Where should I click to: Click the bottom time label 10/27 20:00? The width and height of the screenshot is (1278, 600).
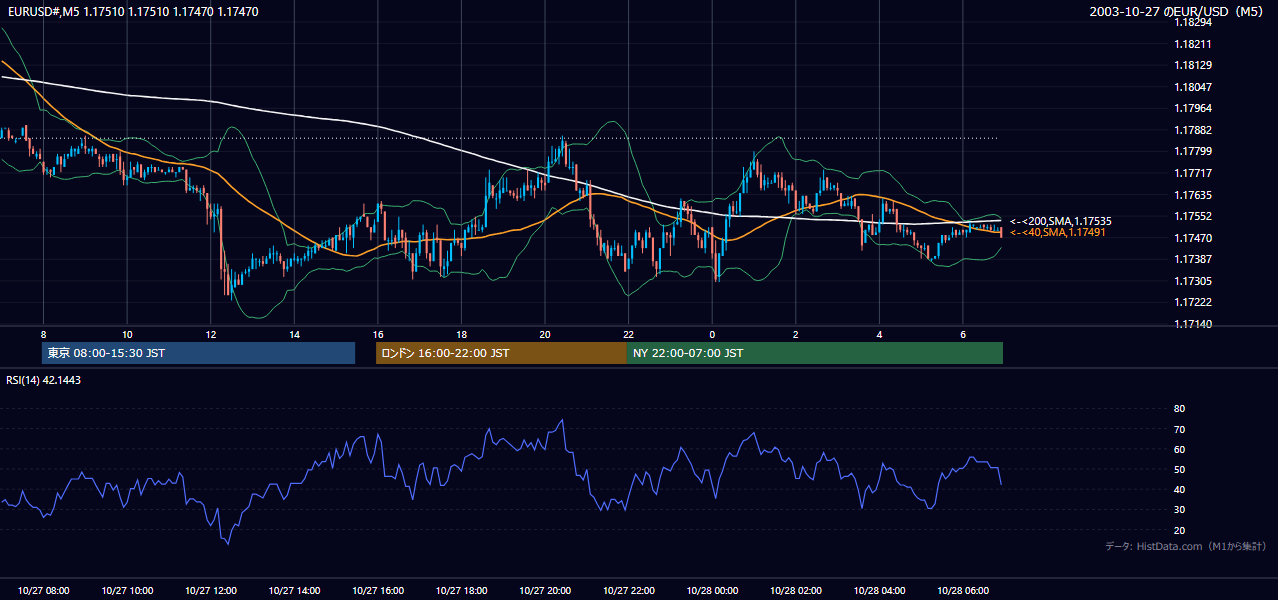545,591
